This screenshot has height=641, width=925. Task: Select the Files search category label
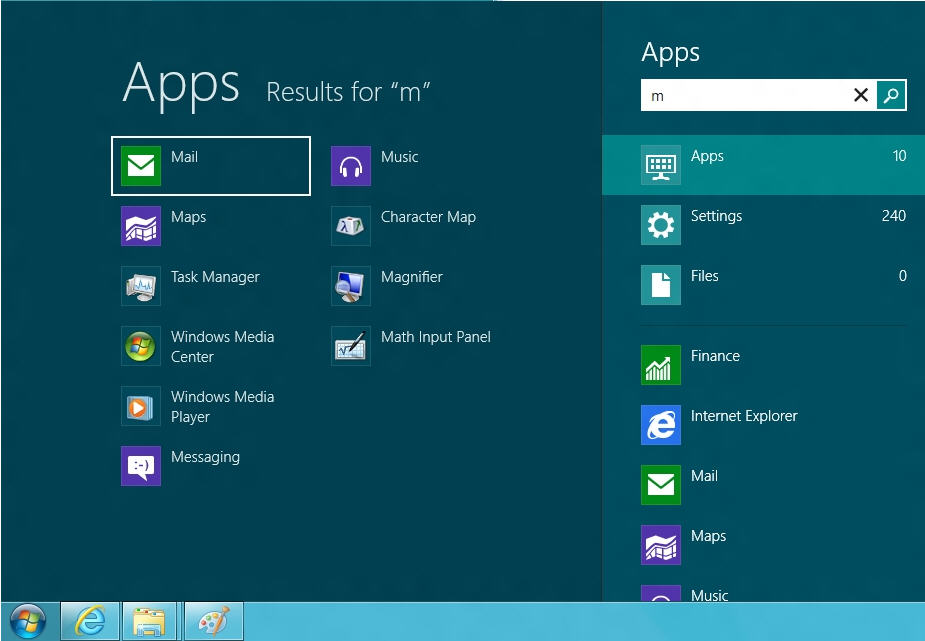coord(704,275)
